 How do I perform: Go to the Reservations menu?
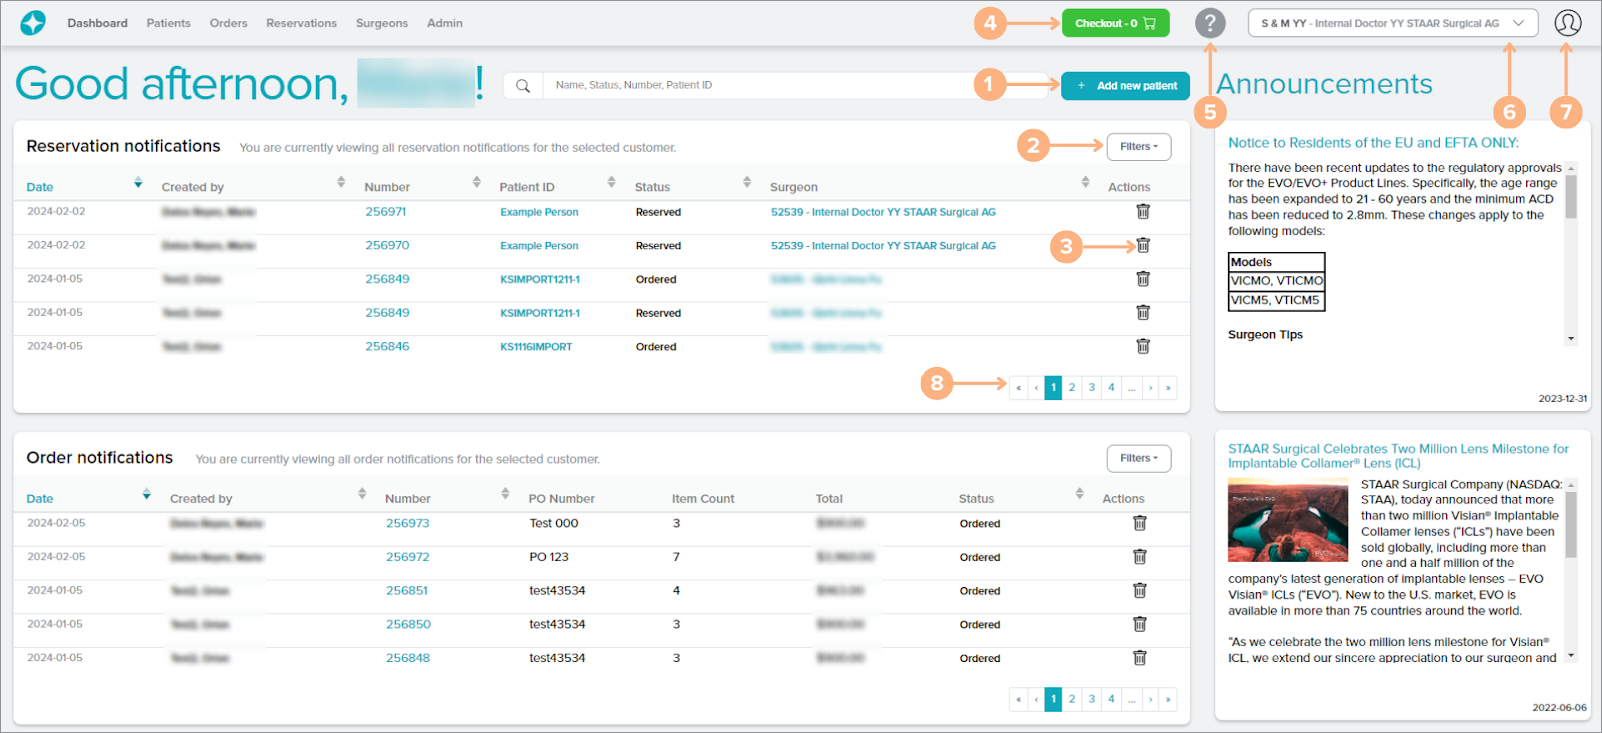pyautogui.click(x=301, y=23)
